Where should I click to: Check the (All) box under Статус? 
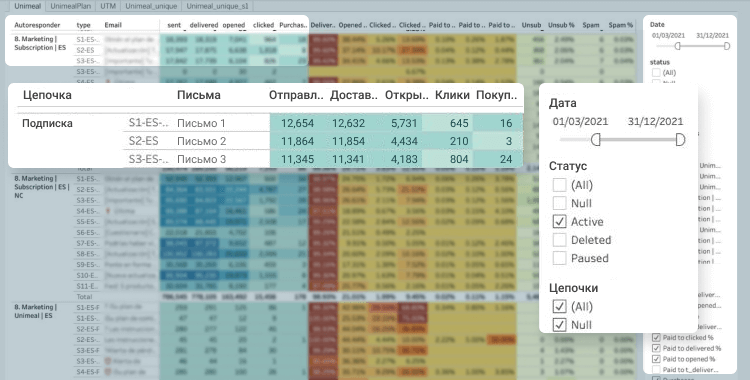coord(559,185)
